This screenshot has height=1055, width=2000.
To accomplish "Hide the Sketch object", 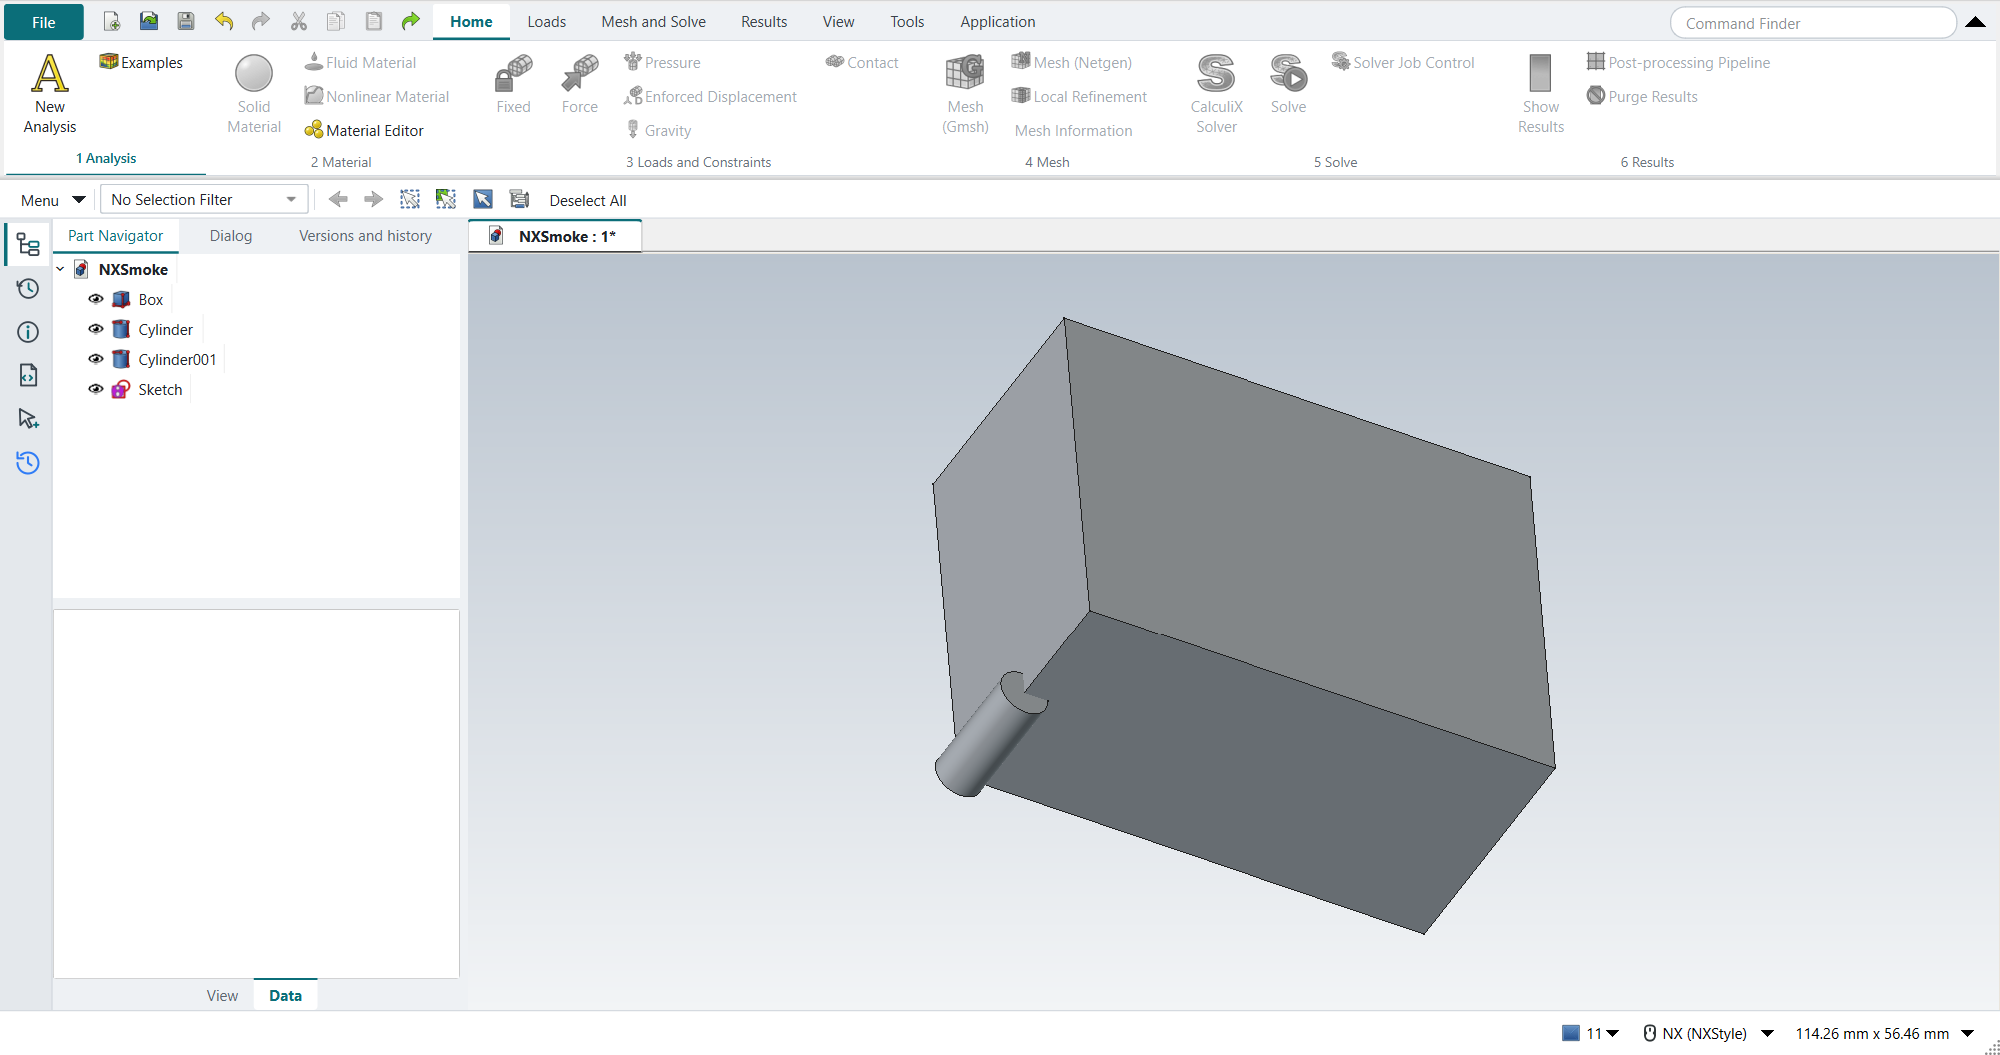I will click(x=96, y=389).
